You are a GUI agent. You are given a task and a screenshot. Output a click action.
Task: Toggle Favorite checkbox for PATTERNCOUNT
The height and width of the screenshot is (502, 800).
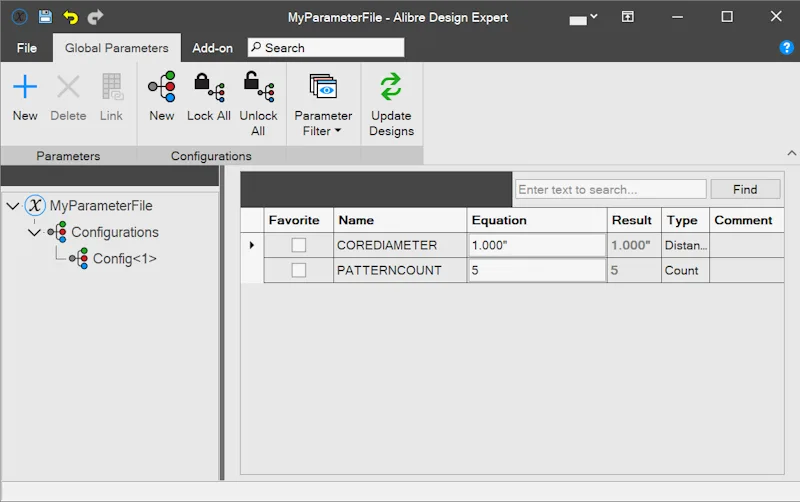pos(298,270)
